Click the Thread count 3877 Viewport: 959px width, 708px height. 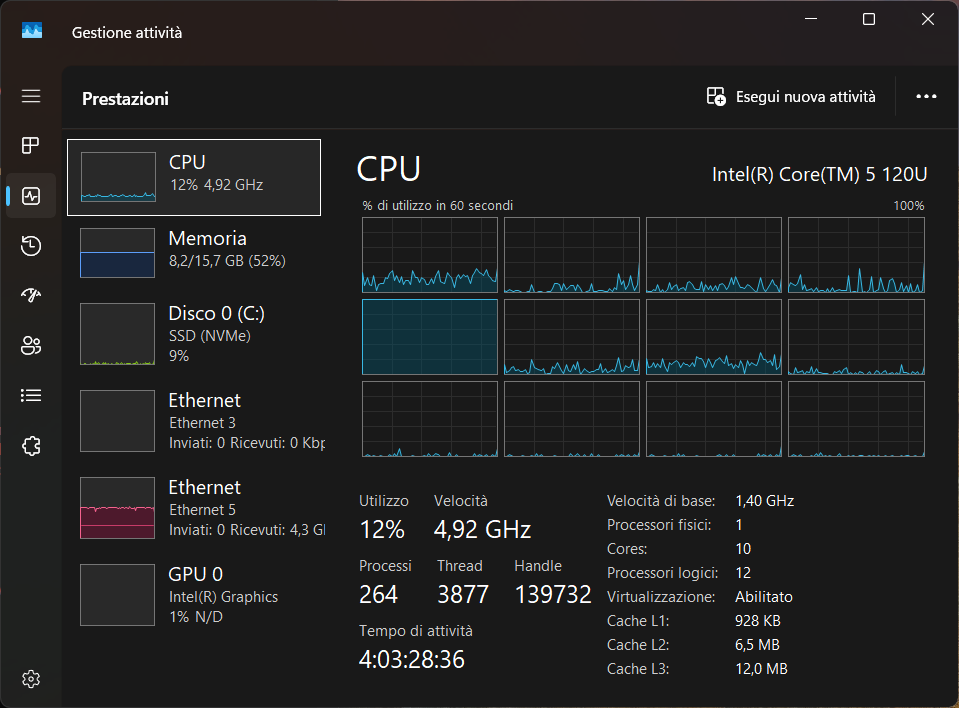point(463,594)
